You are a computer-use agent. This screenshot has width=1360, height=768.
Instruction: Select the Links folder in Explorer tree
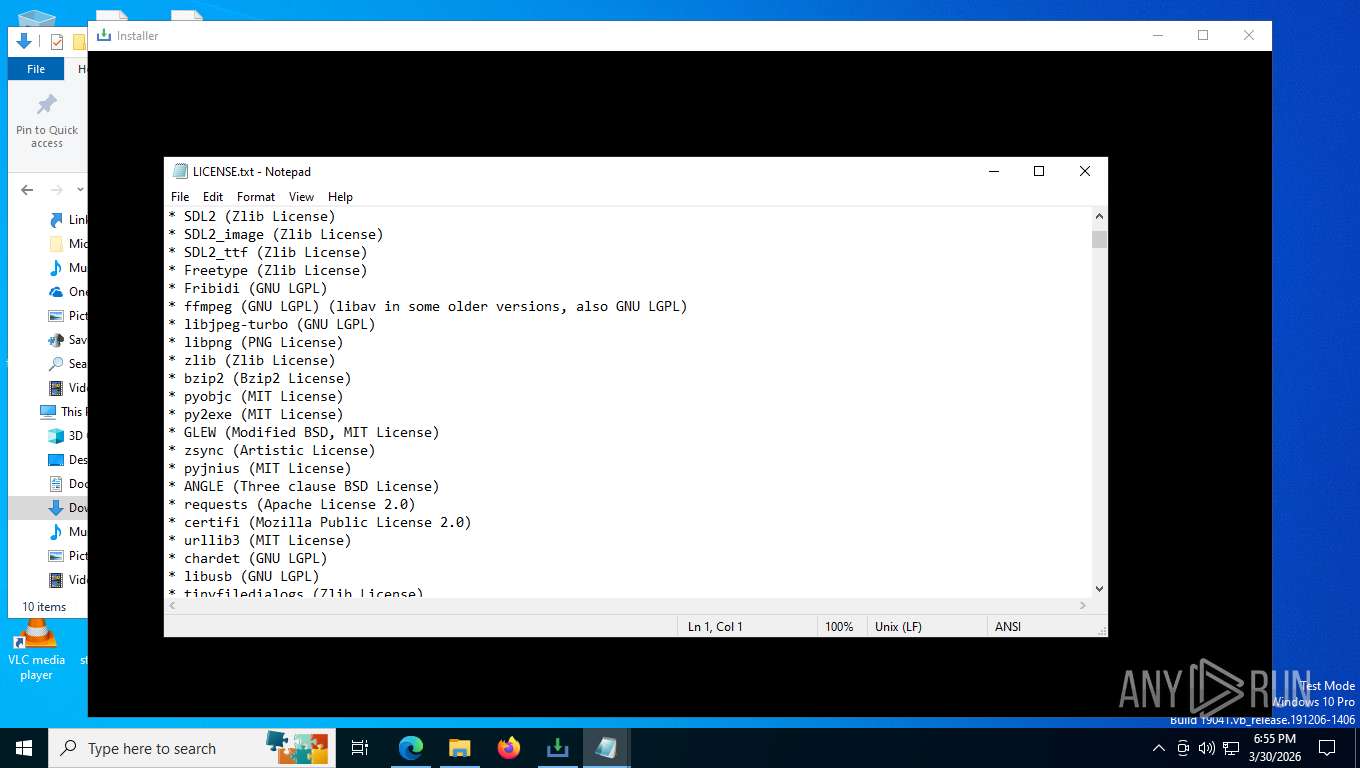[70, 220]
